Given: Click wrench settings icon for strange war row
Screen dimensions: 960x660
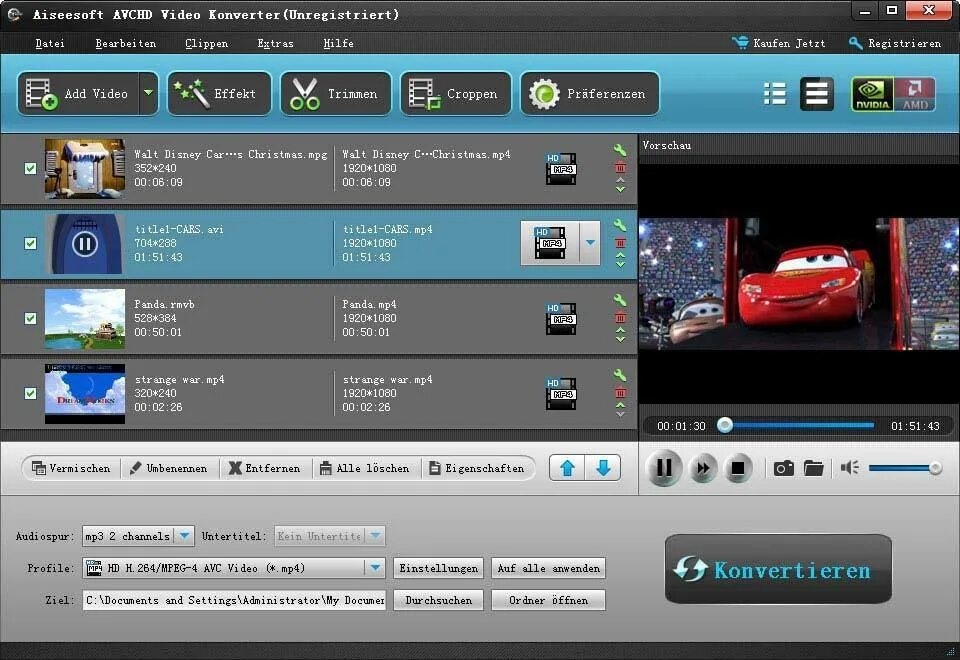Looking at the screenshot, I should [620, 375].
